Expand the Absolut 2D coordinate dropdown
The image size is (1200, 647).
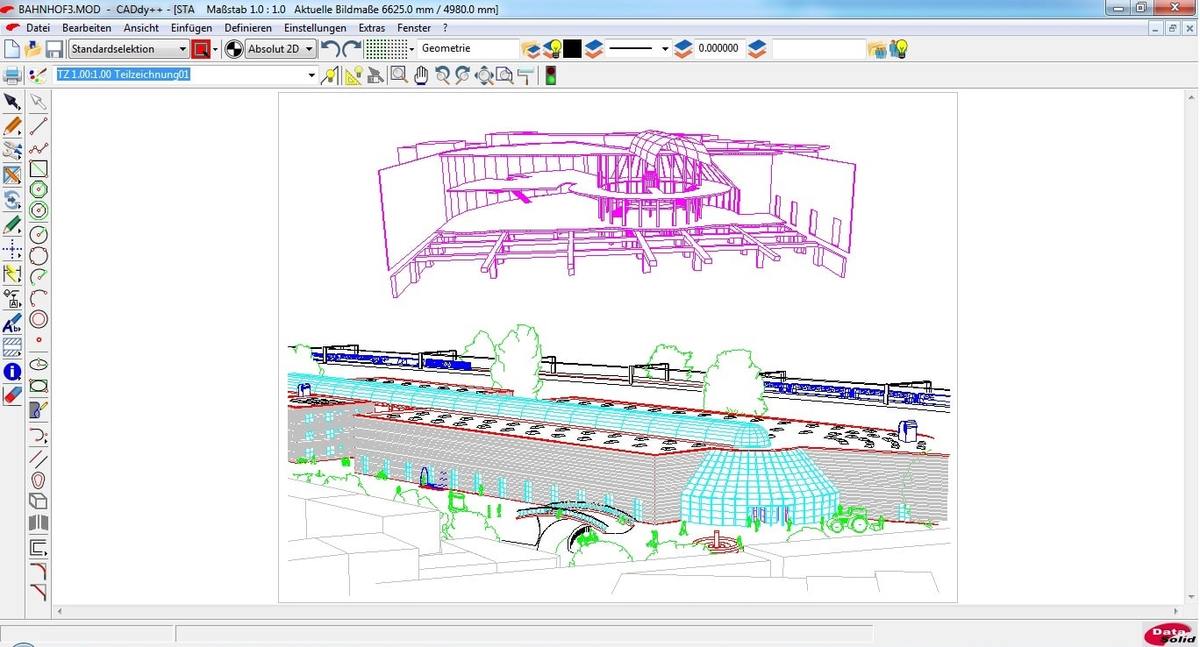coord(309,49)
